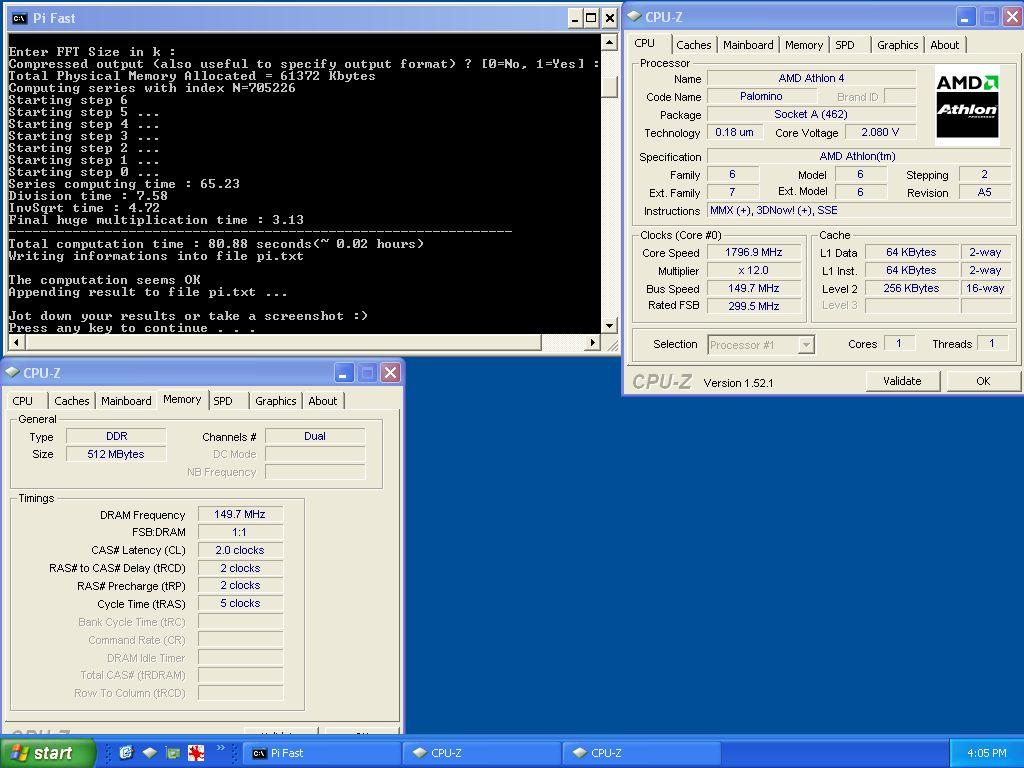Open the SPD tab in top CPU-Z window
The height and width of the screenshot is (768, 1024).
point(845,45)
